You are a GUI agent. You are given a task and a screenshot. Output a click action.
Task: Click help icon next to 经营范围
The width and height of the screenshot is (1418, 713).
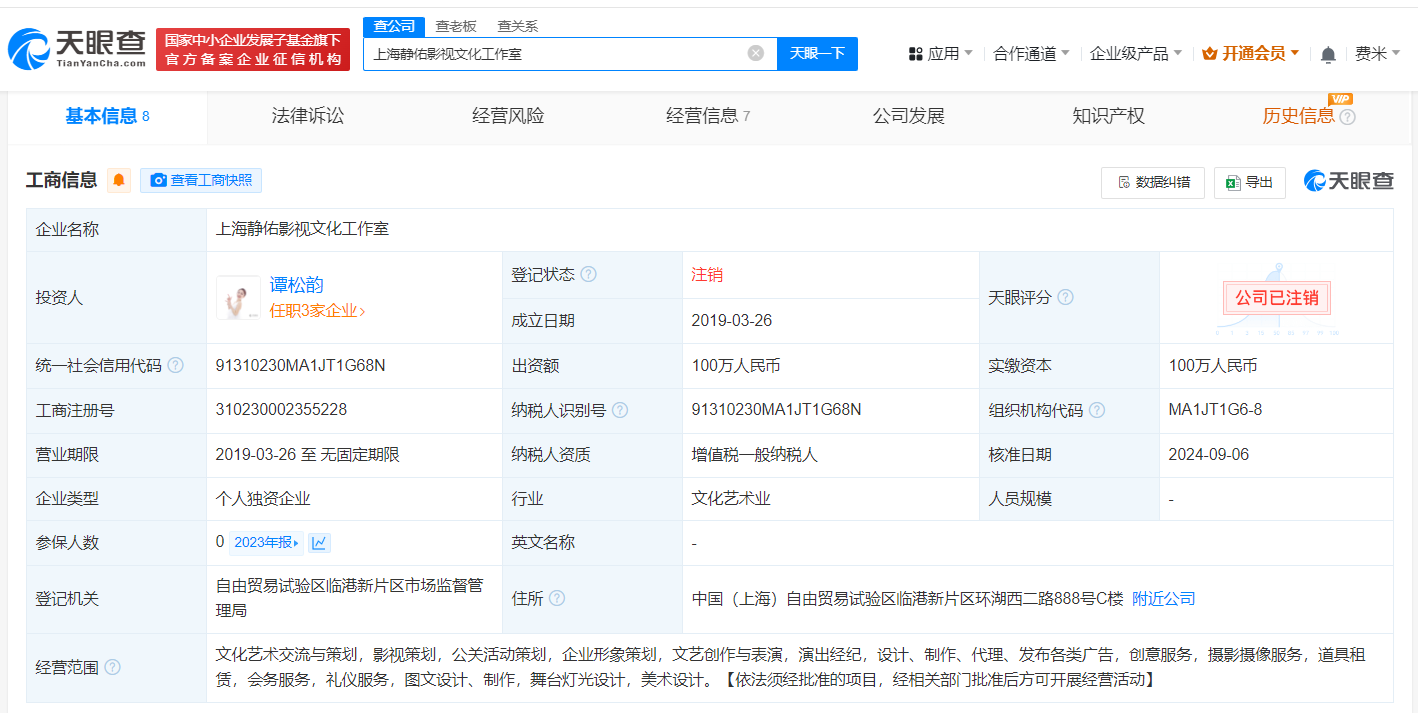point(113,667)
